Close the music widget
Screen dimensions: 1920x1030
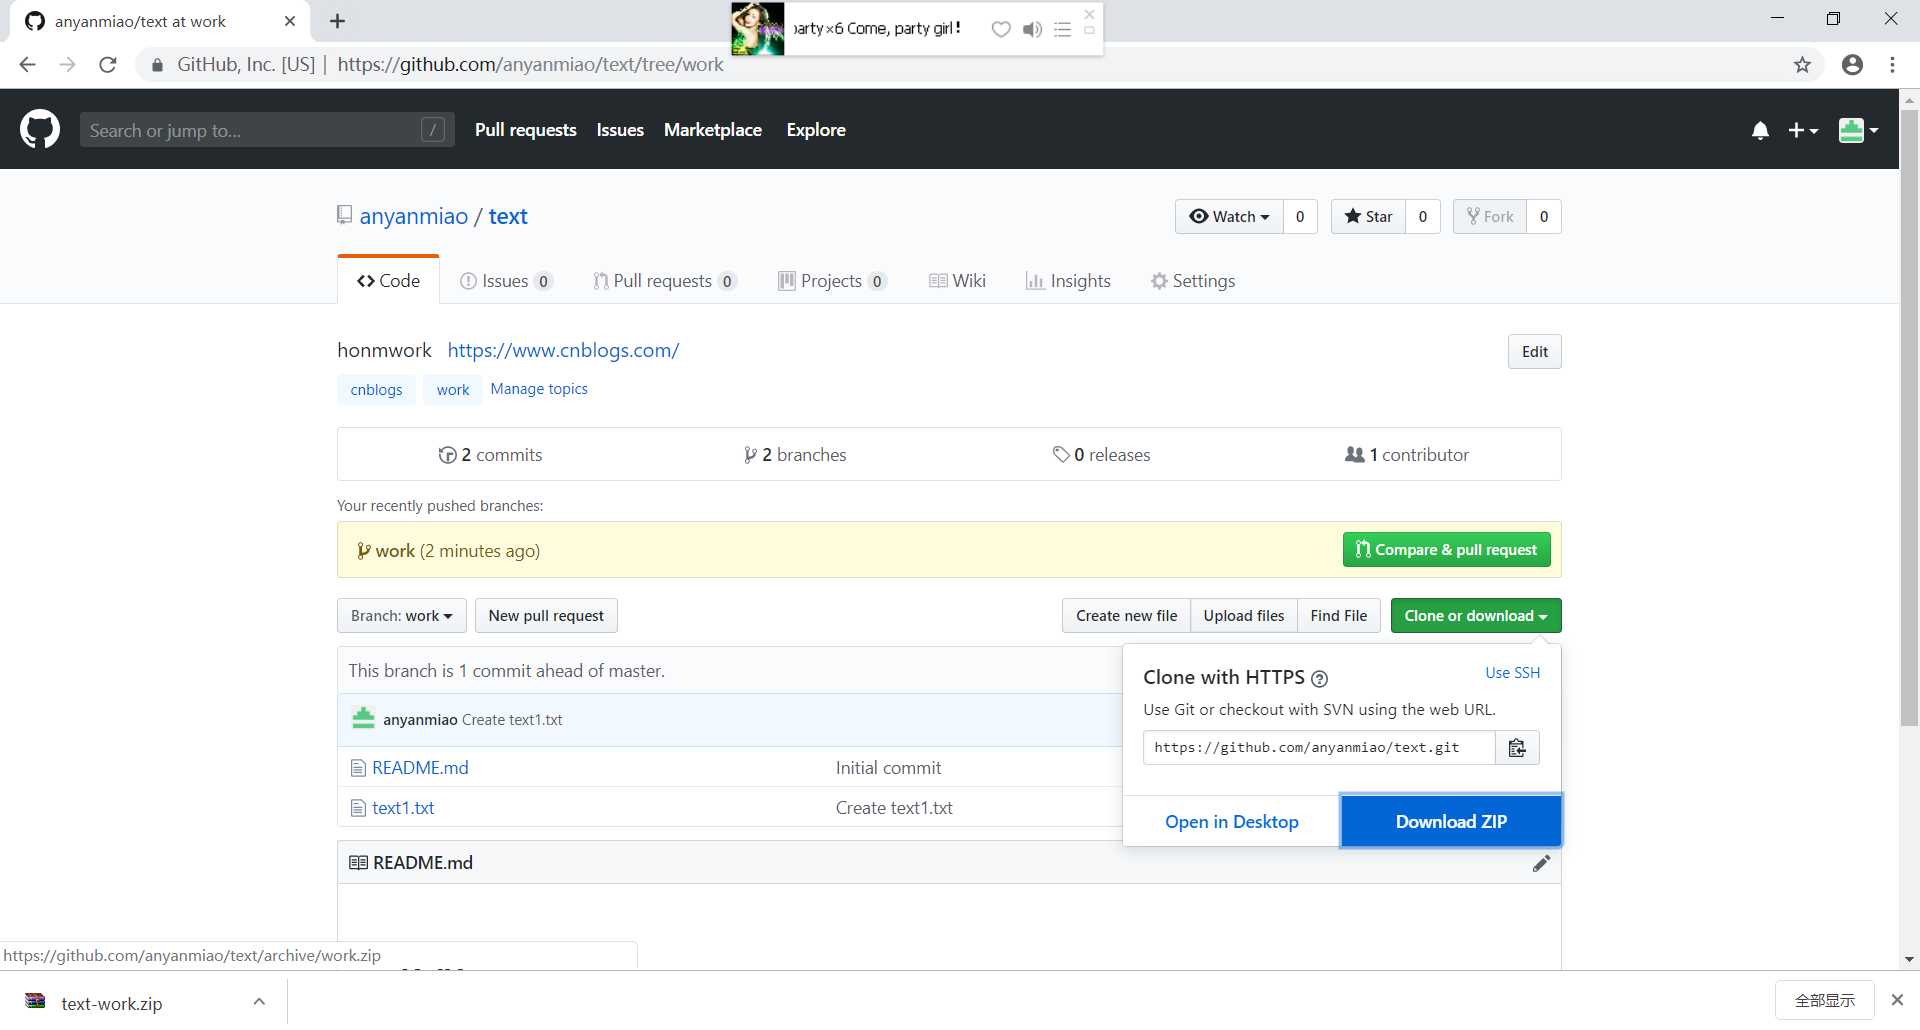[x=1089, y=13]
